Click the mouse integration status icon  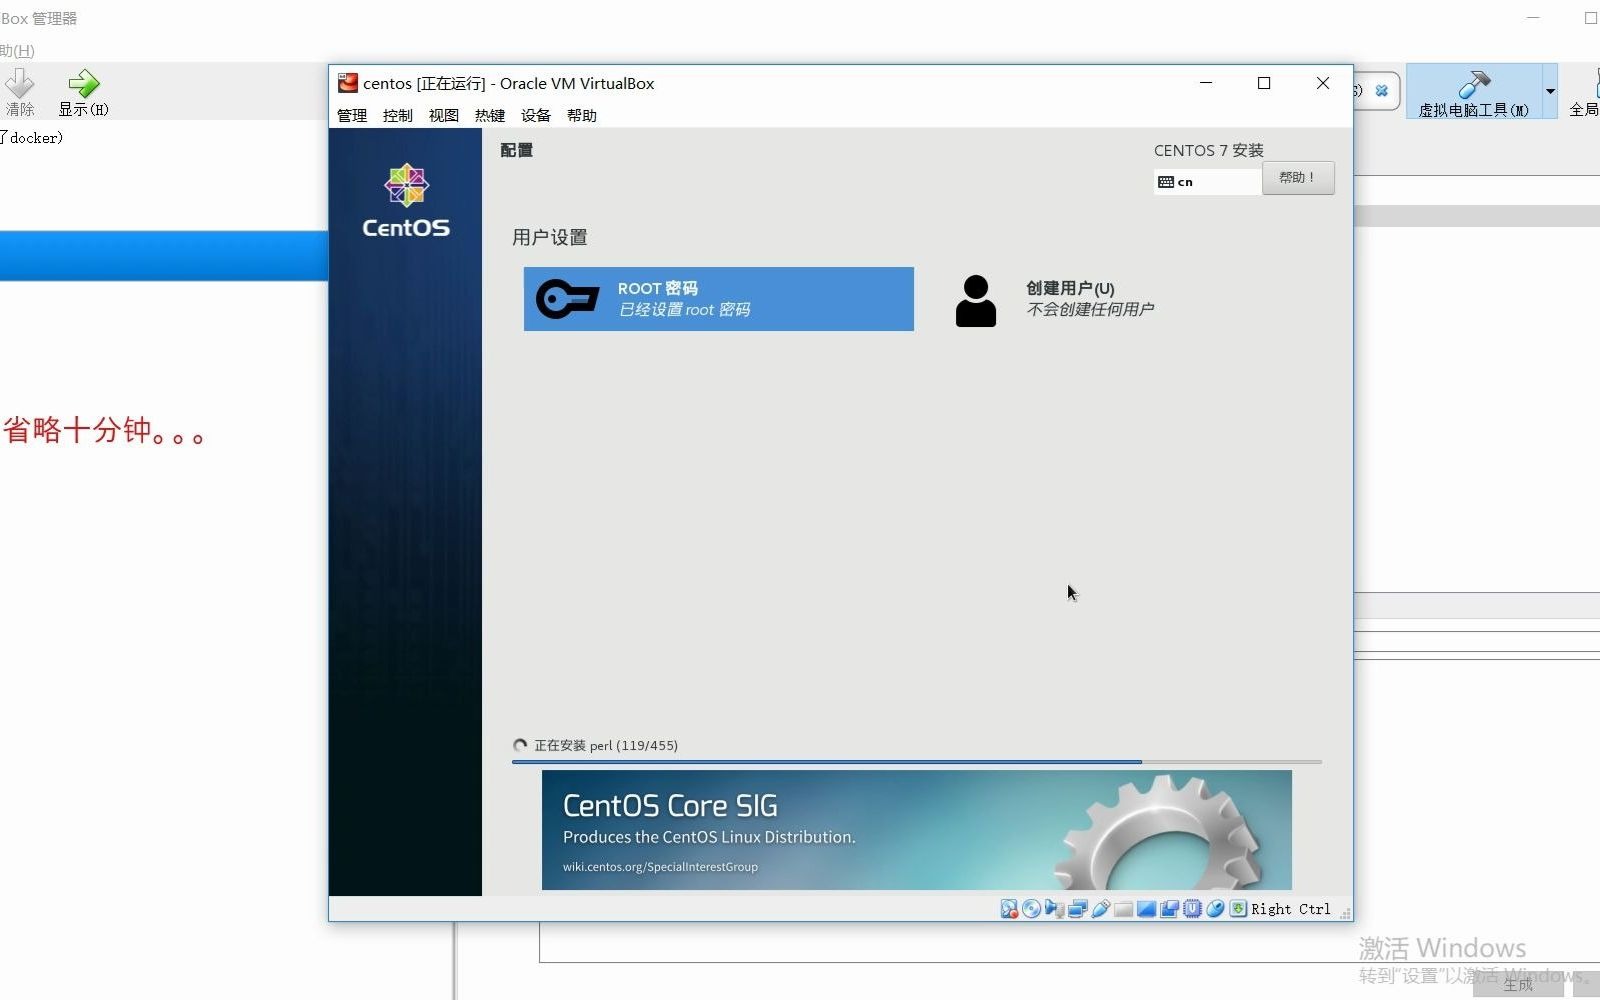coord(1216,908)
